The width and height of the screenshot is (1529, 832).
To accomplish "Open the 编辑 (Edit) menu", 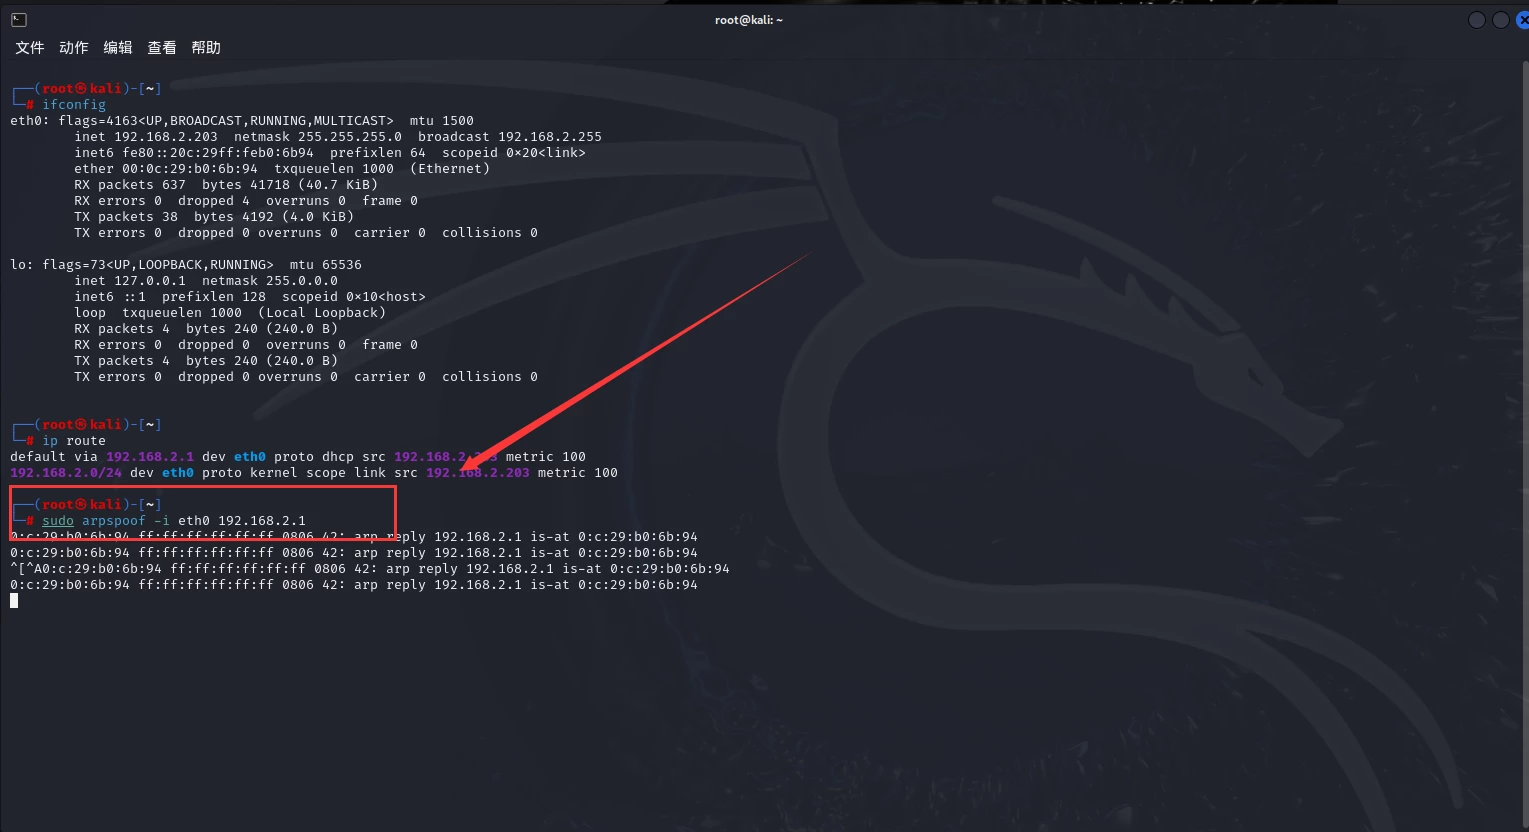I will (118, 48).
